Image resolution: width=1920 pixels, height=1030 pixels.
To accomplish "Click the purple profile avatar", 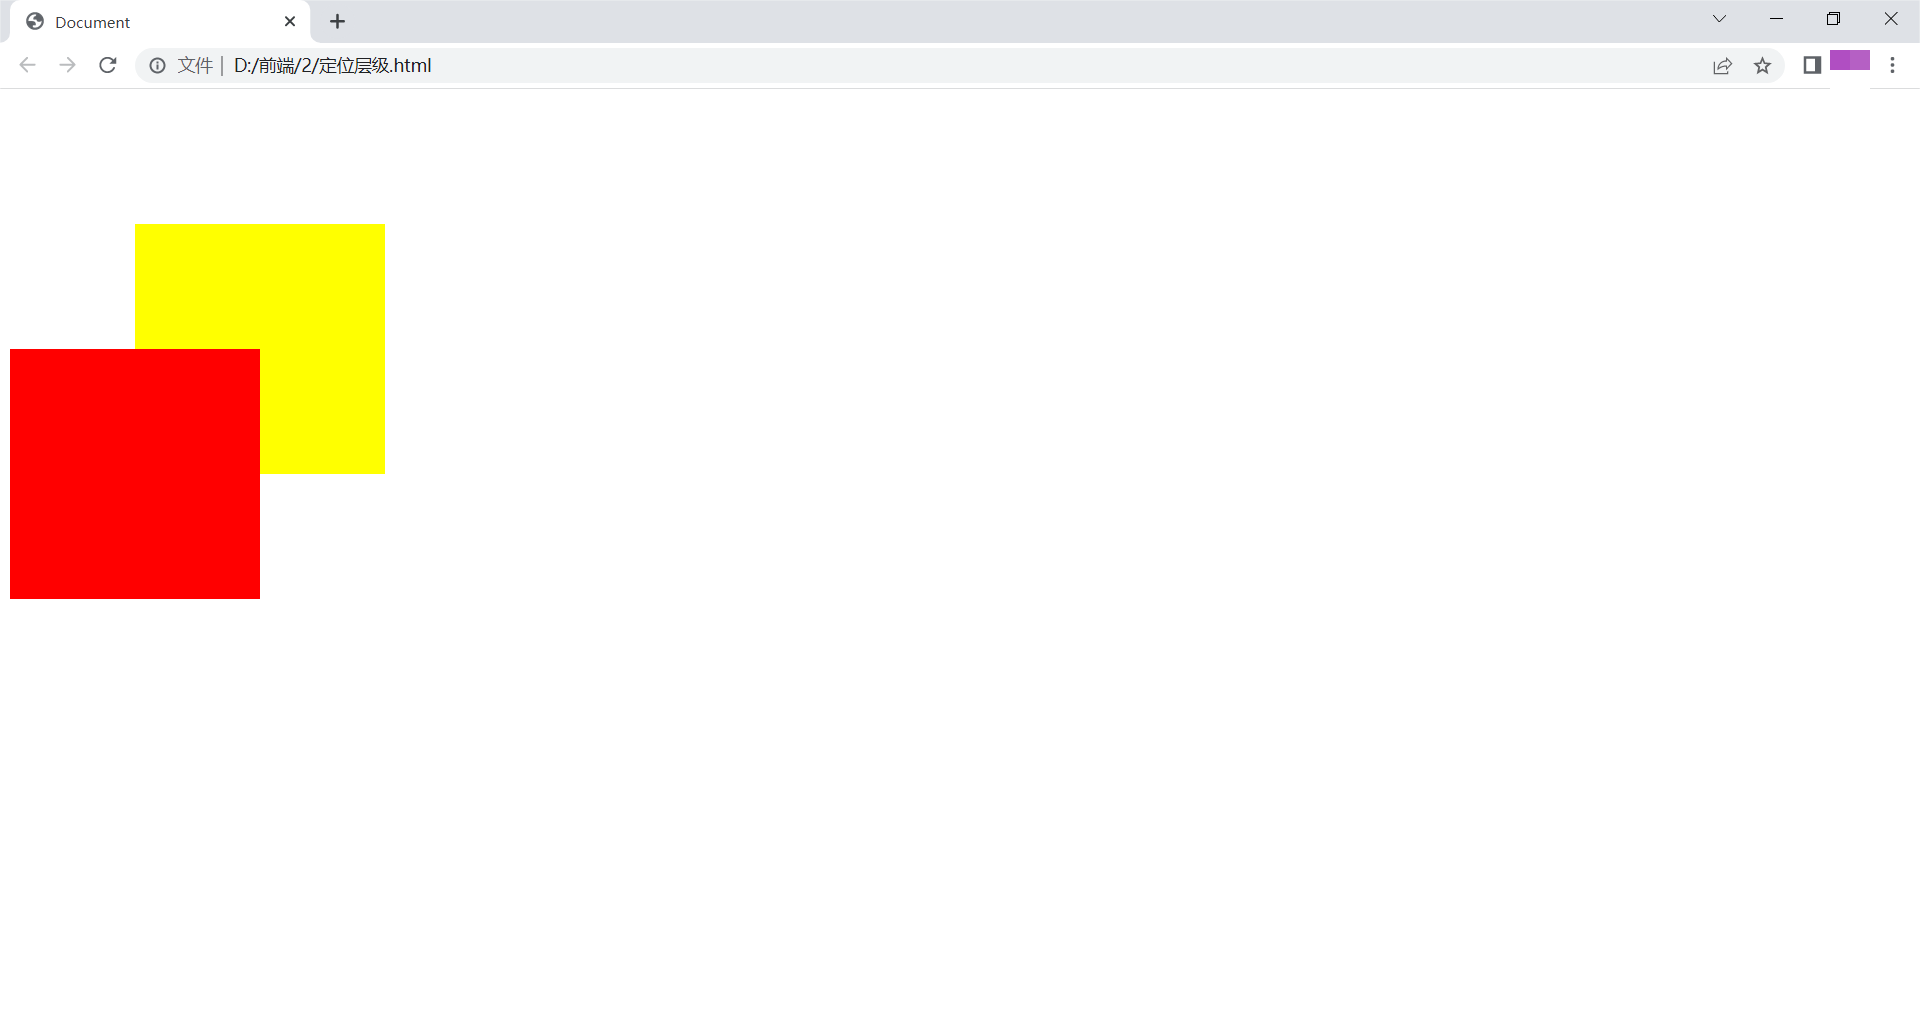I will [x=1850, y=60].
